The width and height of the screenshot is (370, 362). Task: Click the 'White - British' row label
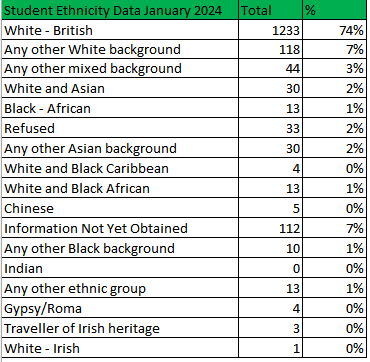(120, 30)
